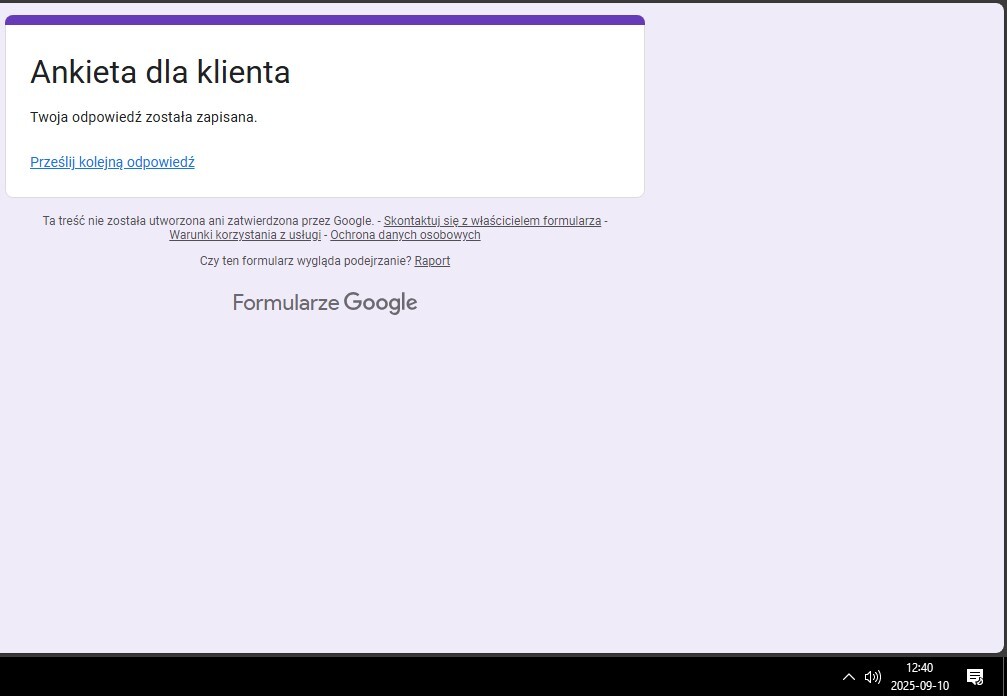This screenshot has width=1007, height=696.
Task: Click the 'Ankieta dla klienta' form title
Action: (160, 72)
